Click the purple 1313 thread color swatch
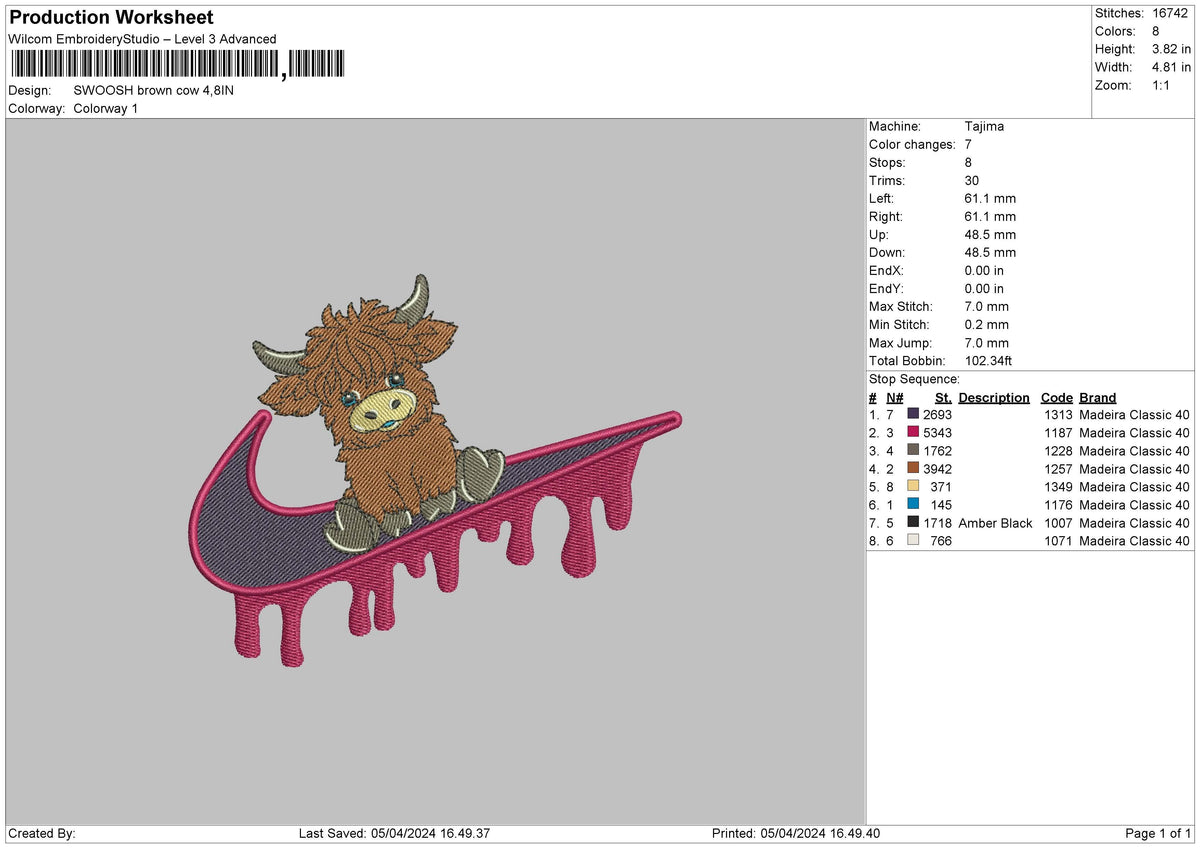The height and width of the screenshot is (848, 1200). tap(913, 415)
